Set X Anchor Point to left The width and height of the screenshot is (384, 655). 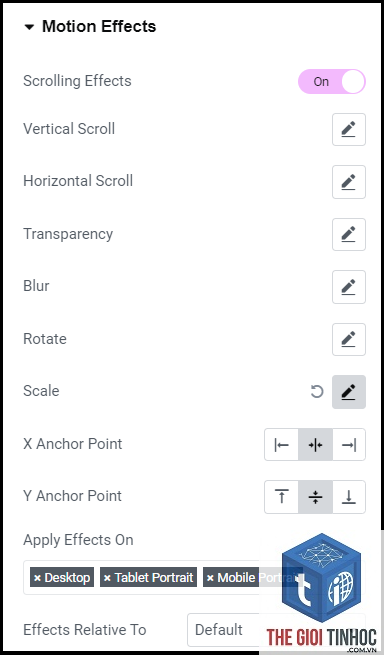pyautogui.click(x=281, y=445)
